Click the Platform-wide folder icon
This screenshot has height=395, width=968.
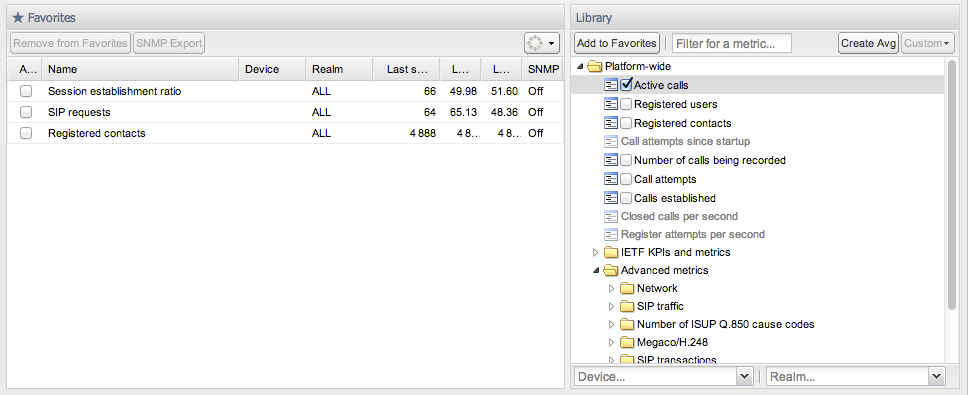coord(595,66)
